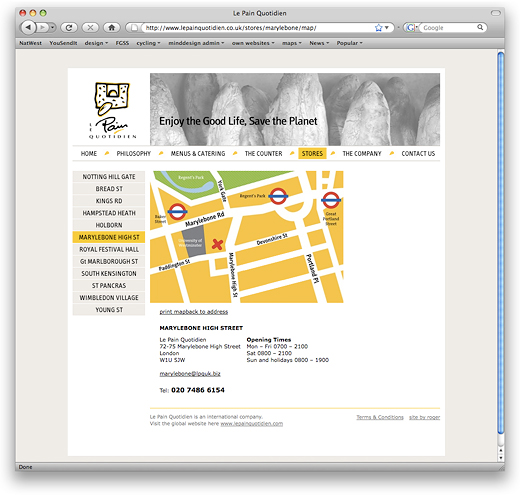
Task: Select the SOUTH KENSINGTON store
Action: [x=109, y=273]
